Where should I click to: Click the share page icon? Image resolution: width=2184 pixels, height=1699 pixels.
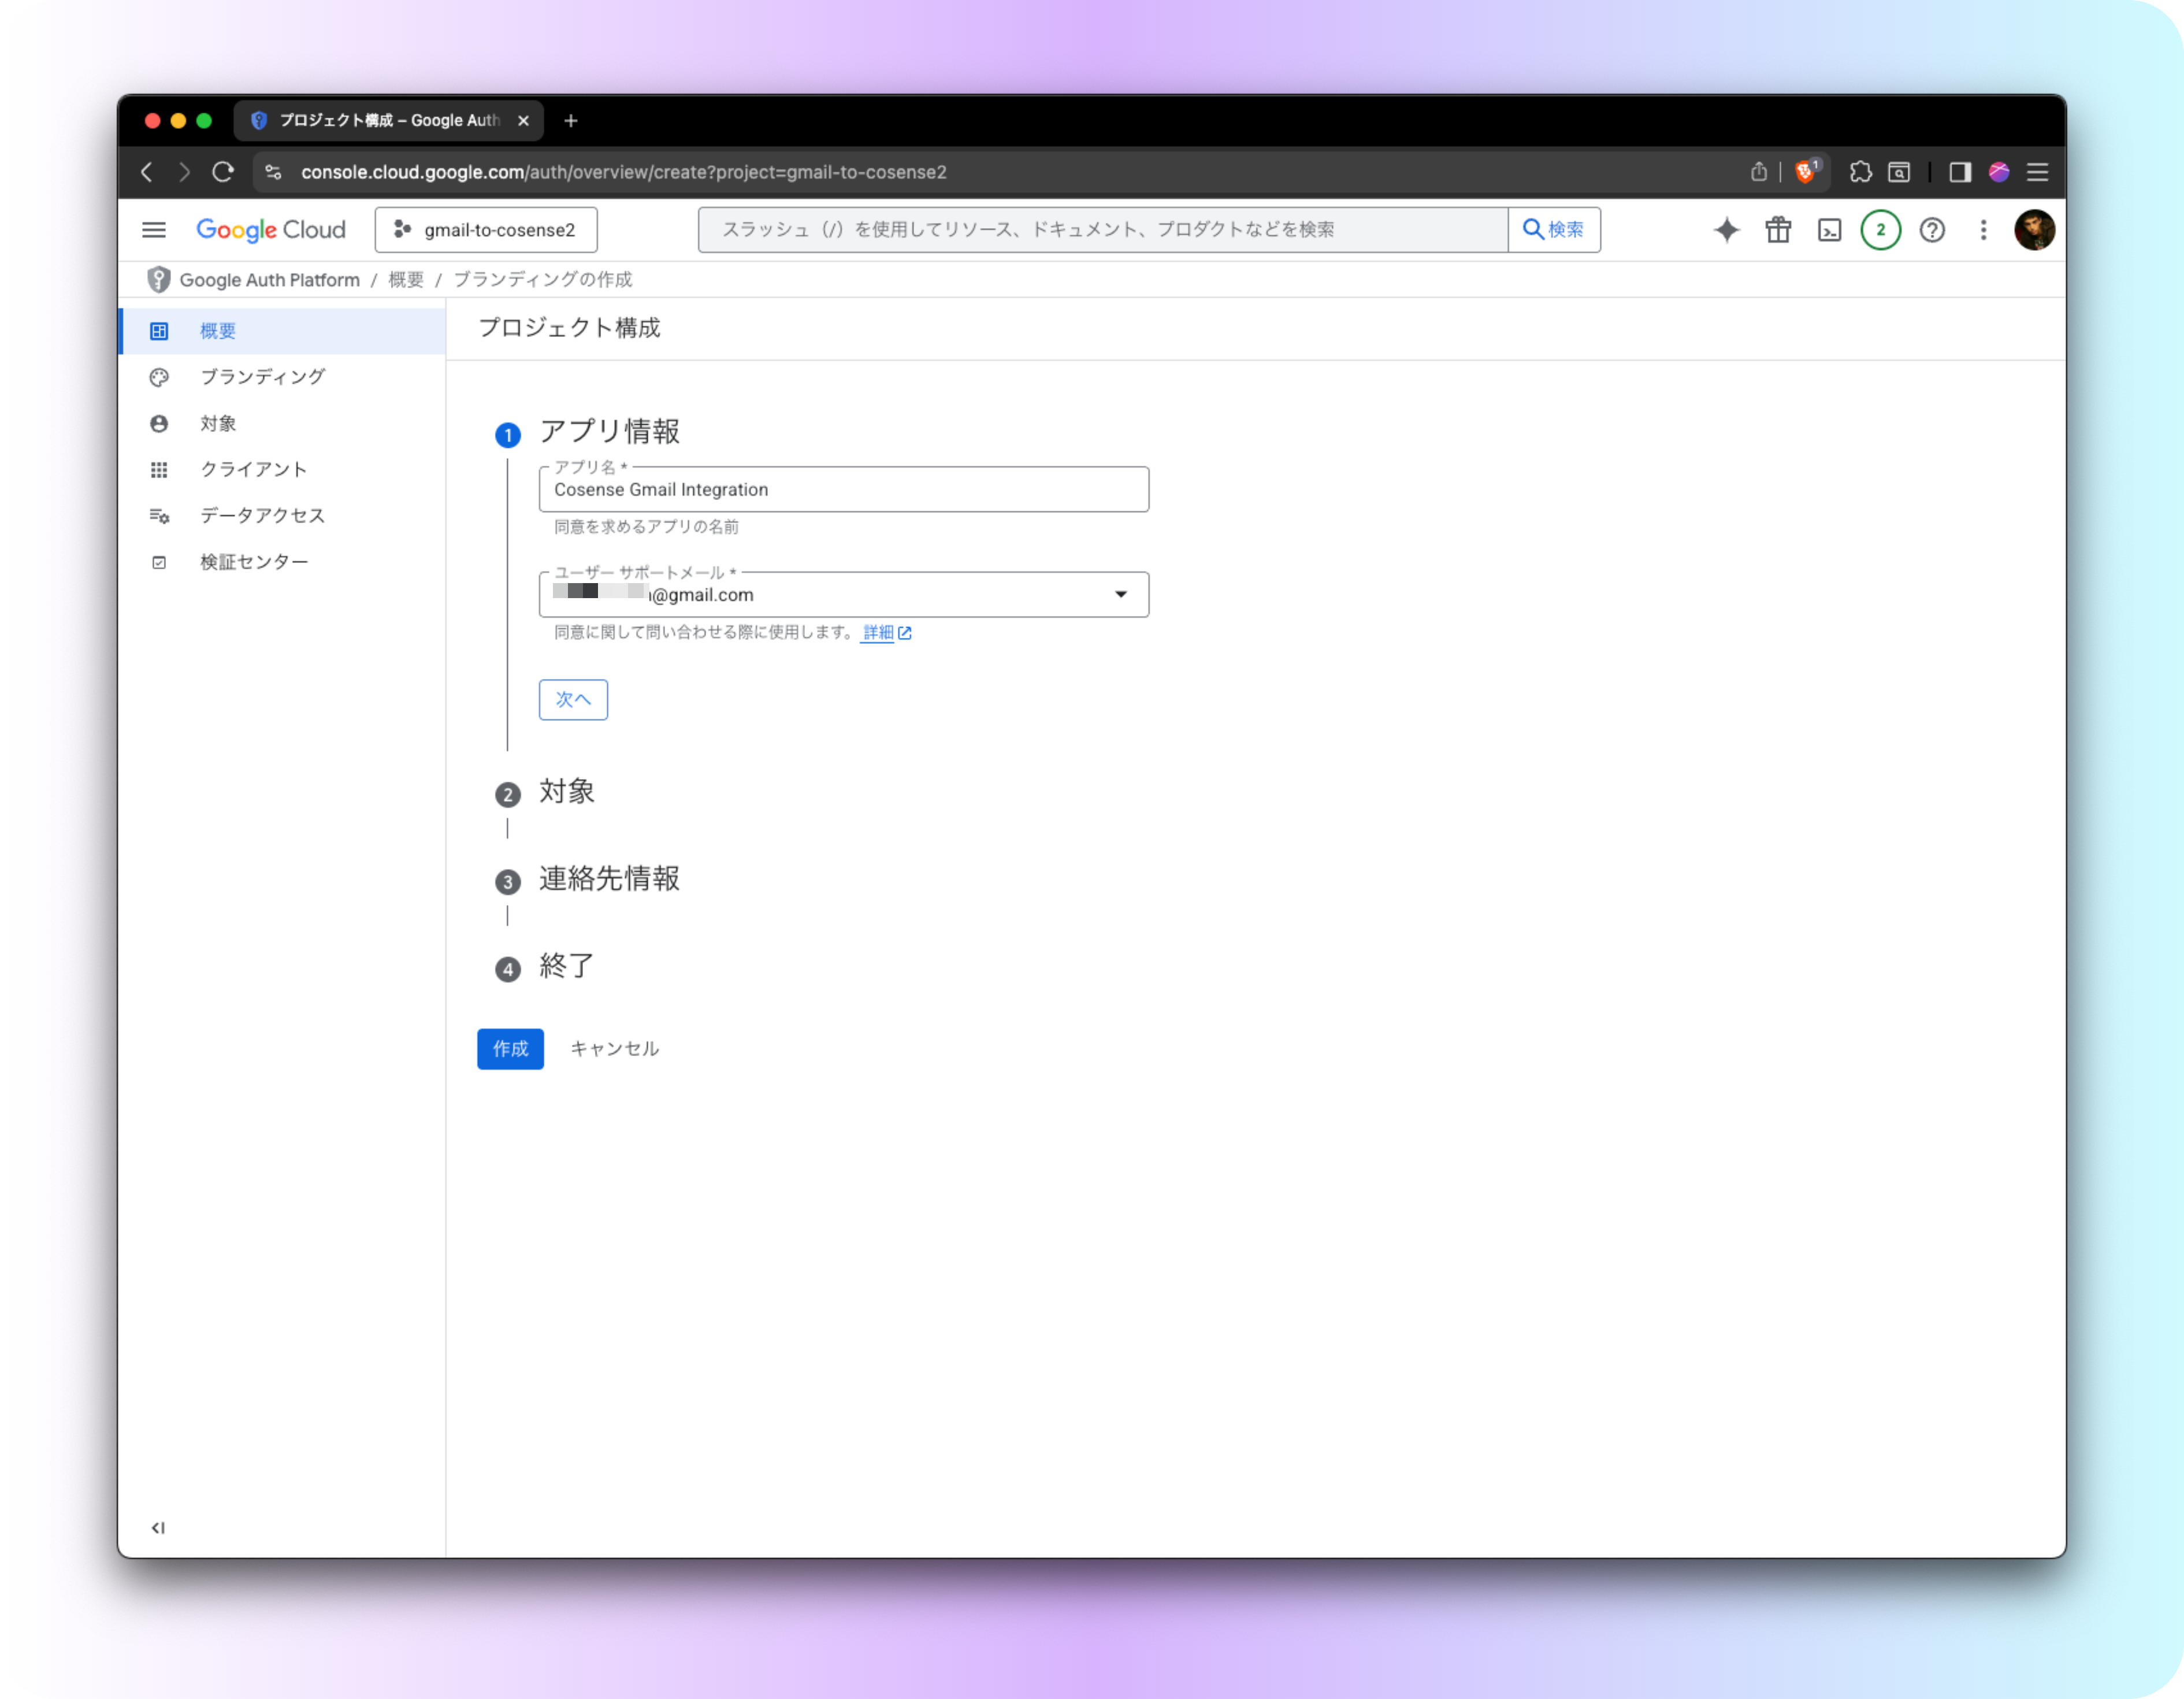(x=1758, y=172)
